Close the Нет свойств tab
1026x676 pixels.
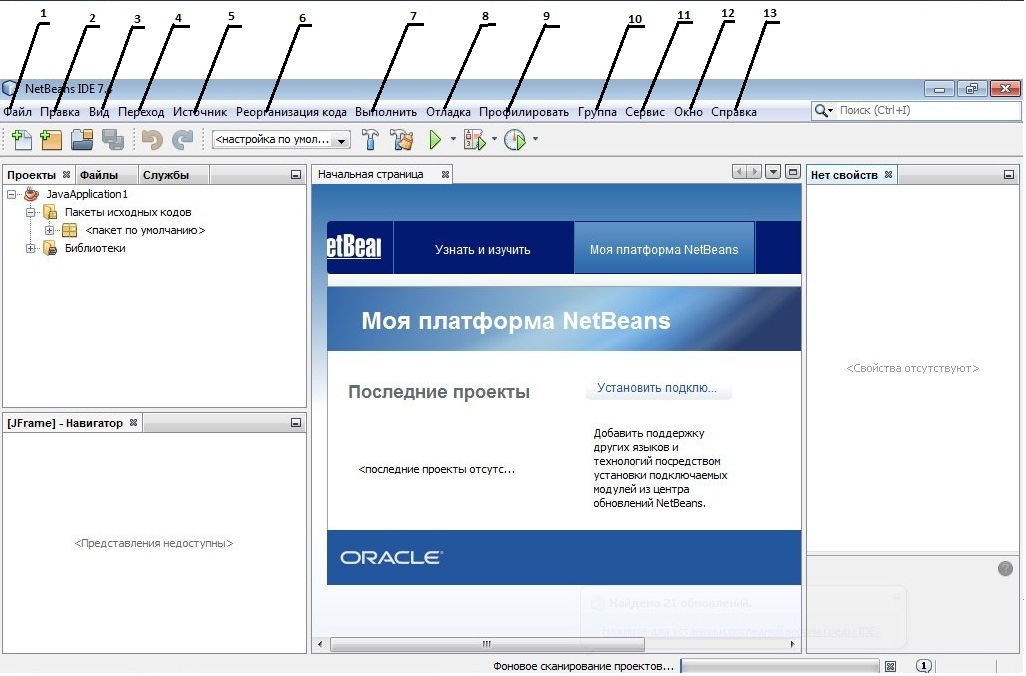coord(889,175)
